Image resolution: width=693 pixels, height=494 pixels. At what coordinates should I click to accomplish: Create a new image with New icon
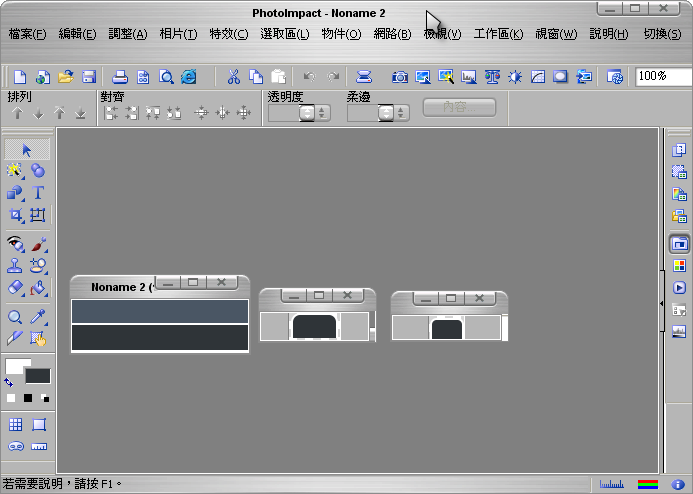20,77
